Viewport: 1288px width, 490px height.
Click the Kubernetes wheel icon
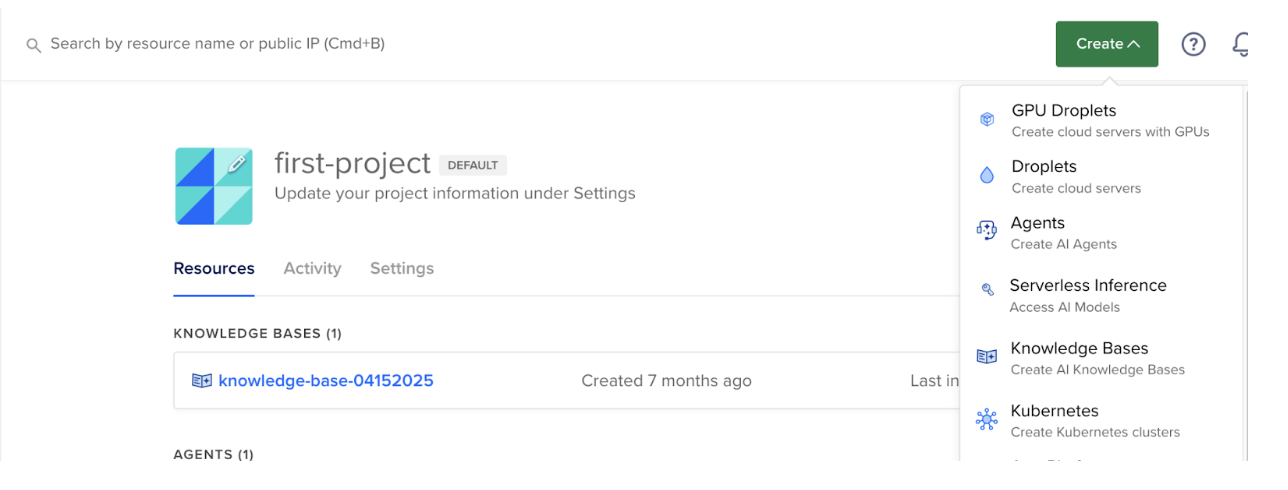click(x=987, y=420)
